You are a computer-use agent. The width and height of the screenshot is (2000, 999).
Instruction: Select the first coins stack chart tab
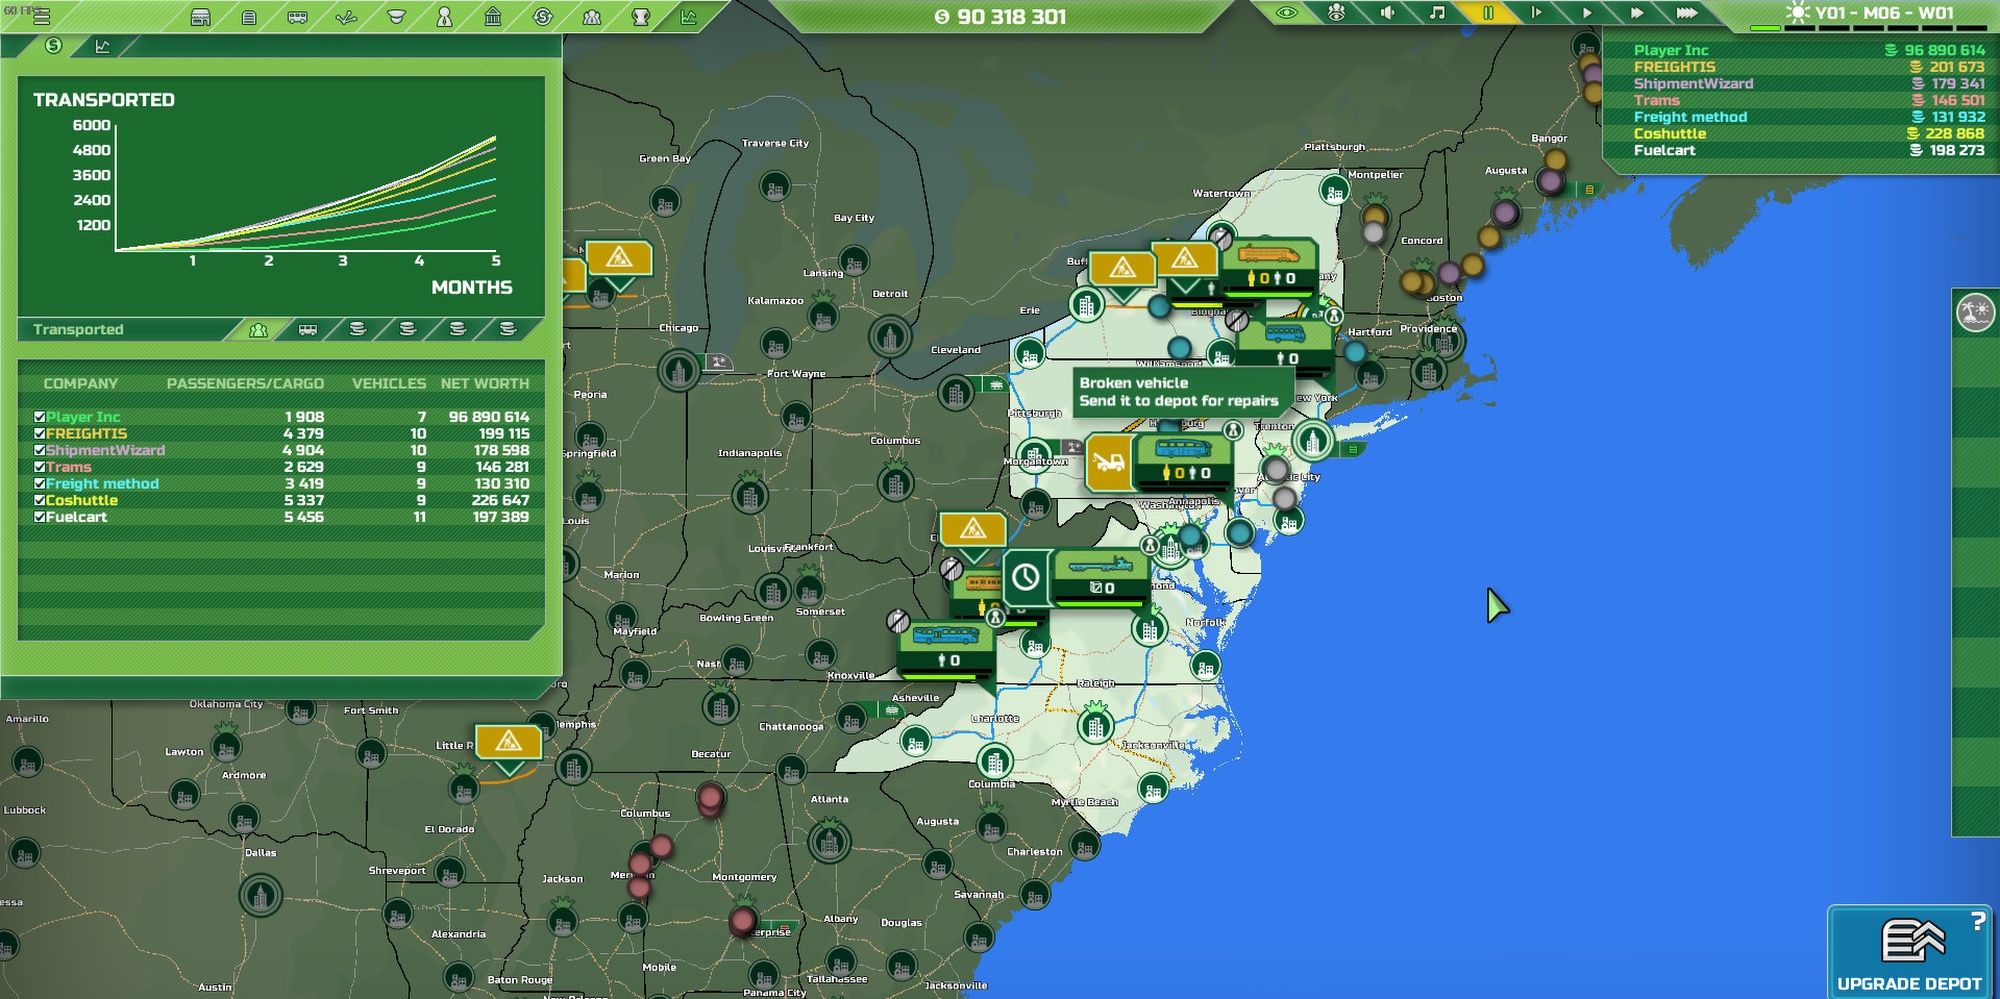(358, 329)
